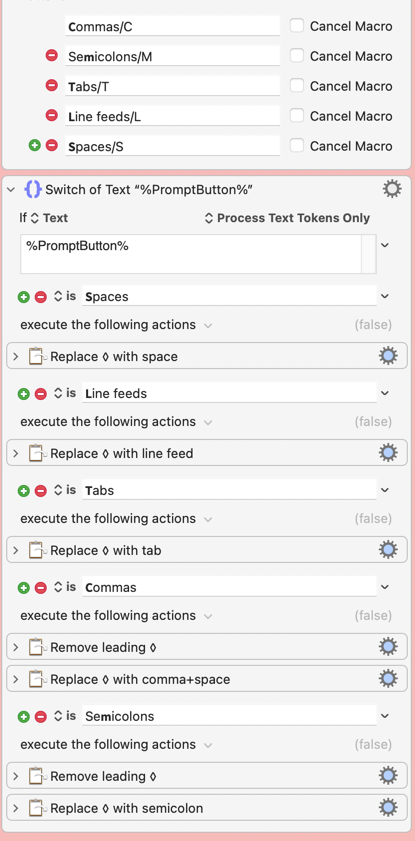The height and width of the screenshot is (841, 415).
Task: Expand the Replace ◊ with comma+space action
Action: pos(16,679)
